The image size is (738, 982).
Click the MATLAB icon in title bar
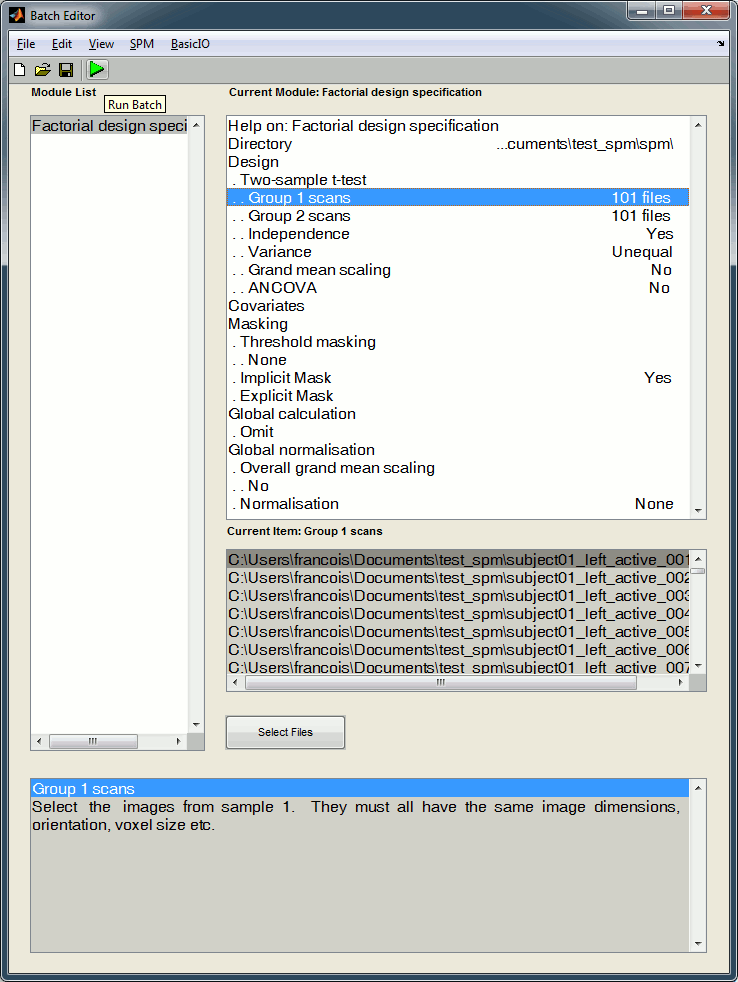click(17, 15)
